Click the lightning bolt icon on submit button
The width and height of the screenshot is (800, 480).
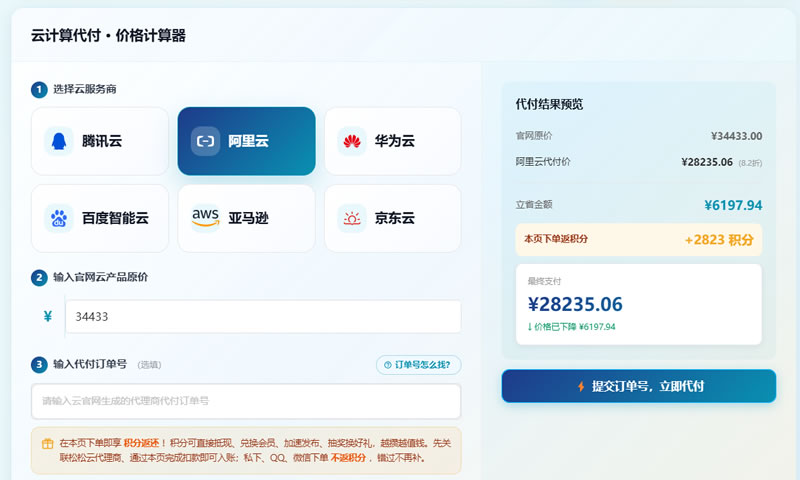(581, 387)
